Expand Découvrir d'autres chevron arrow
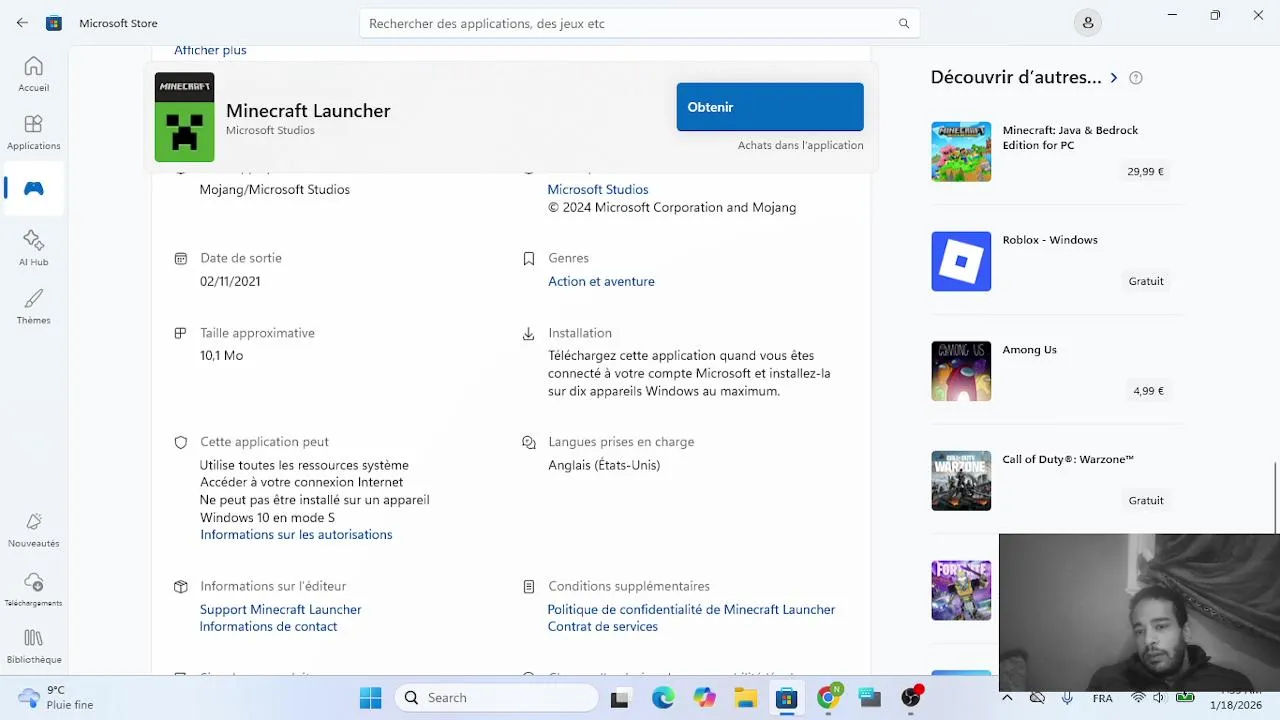This screenshot has width=1280, height=720. point(1113,78)
